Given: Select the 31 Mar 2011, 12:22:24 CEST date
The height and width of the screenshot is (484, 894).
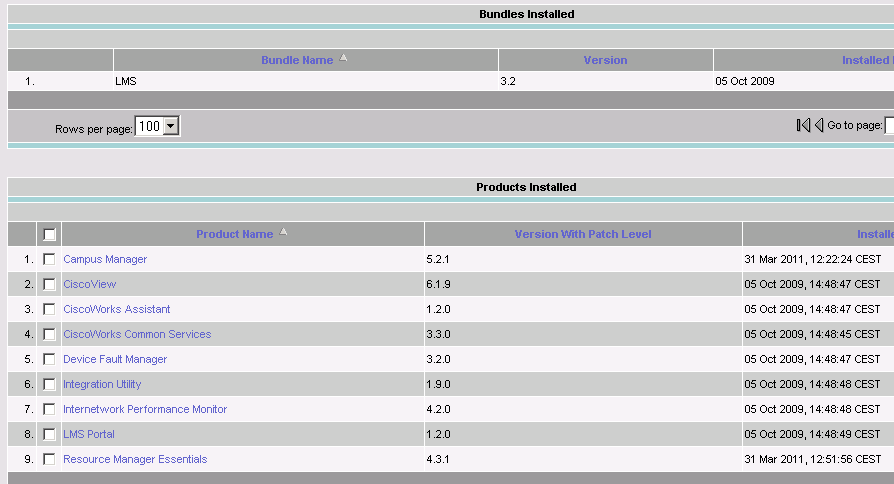Looking at the screenshot, I should click(812, 259).
